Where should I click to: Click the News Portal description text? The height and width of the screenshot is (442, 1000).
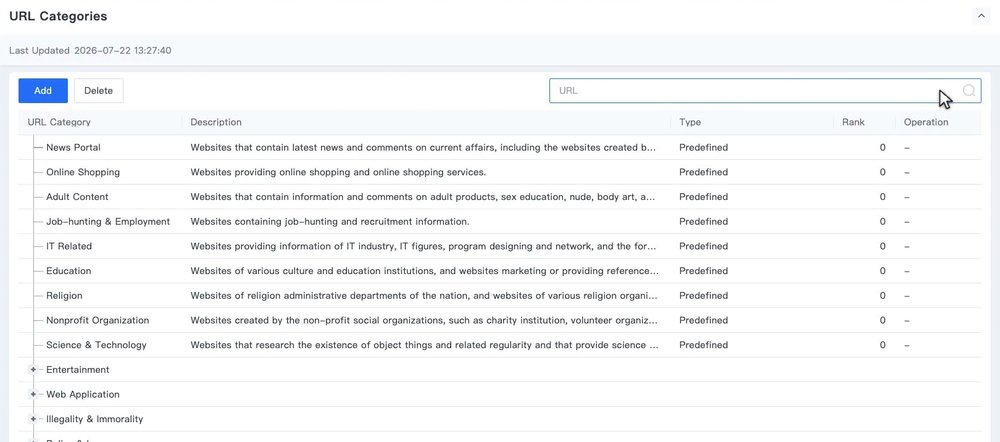(423, 147)
